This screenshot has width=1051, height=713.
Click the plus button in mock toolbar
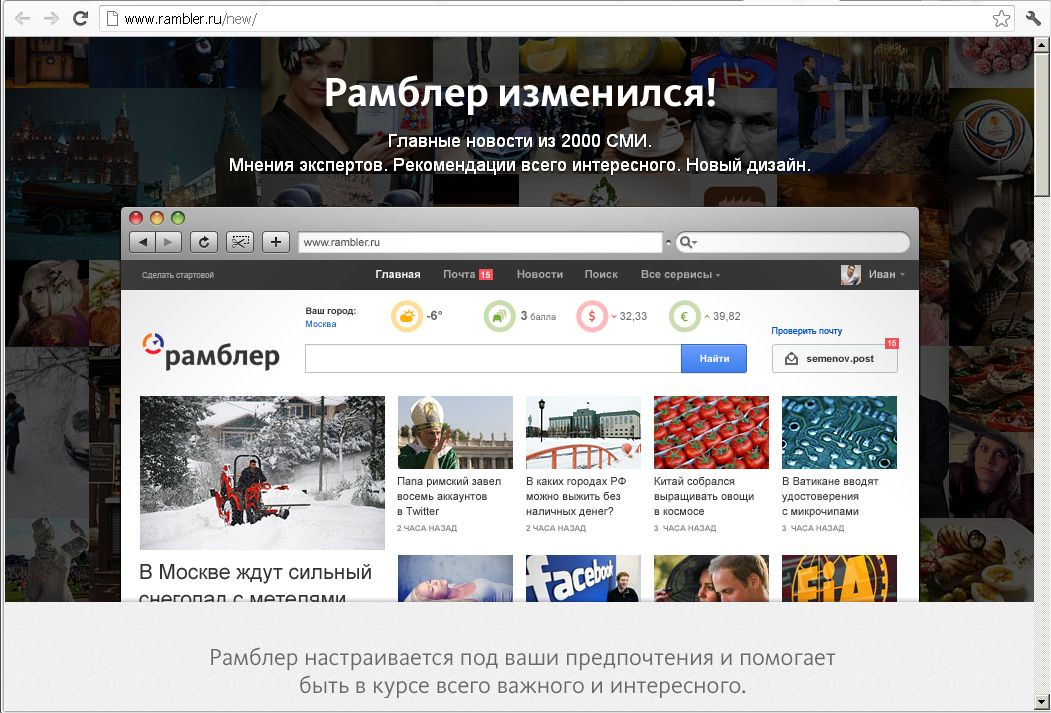pos(276,242)
